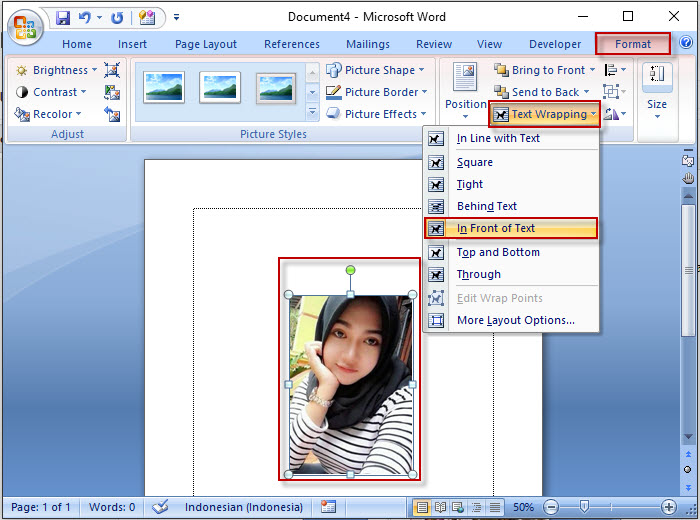The image size is (700, 520).
Task: Apply third picture style thumbnail
Action: coord(276,88)
